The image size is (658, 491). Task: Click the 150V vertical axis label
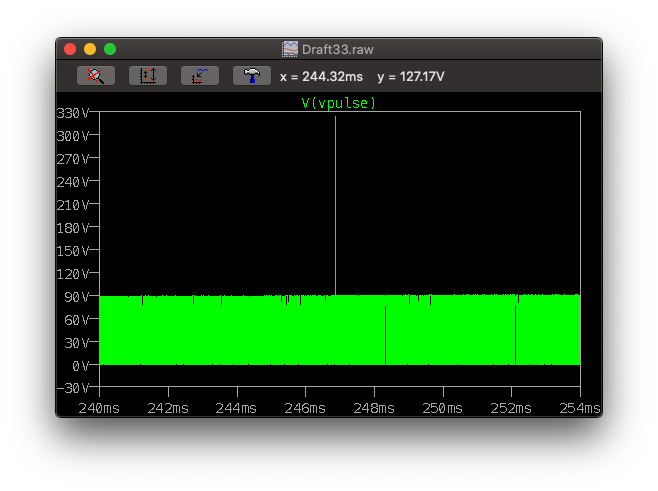click(x=73, y=251)
